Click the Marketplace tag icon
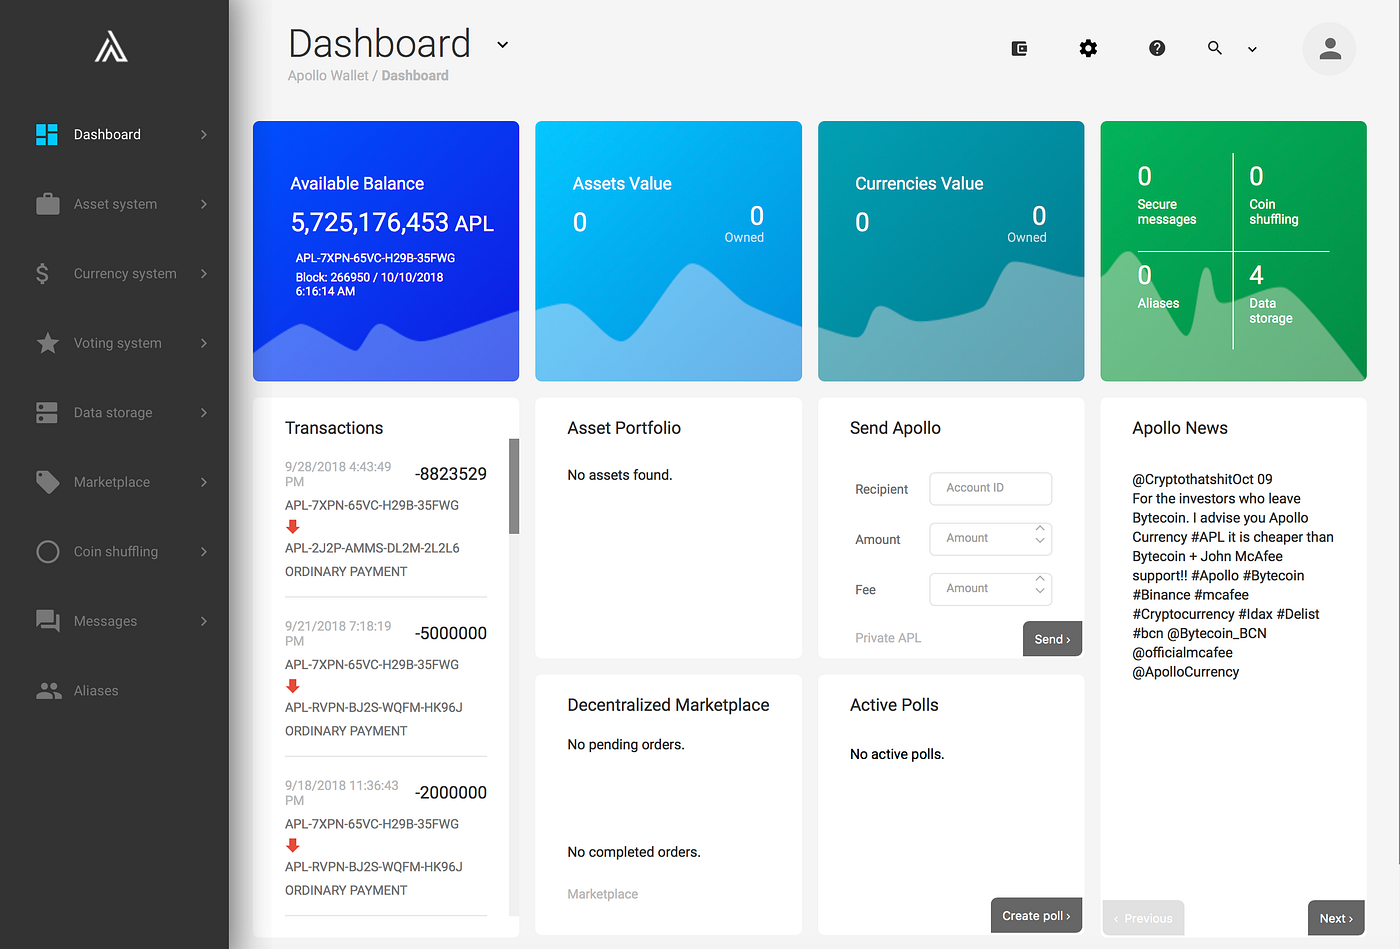 click(x=47, y=482)
